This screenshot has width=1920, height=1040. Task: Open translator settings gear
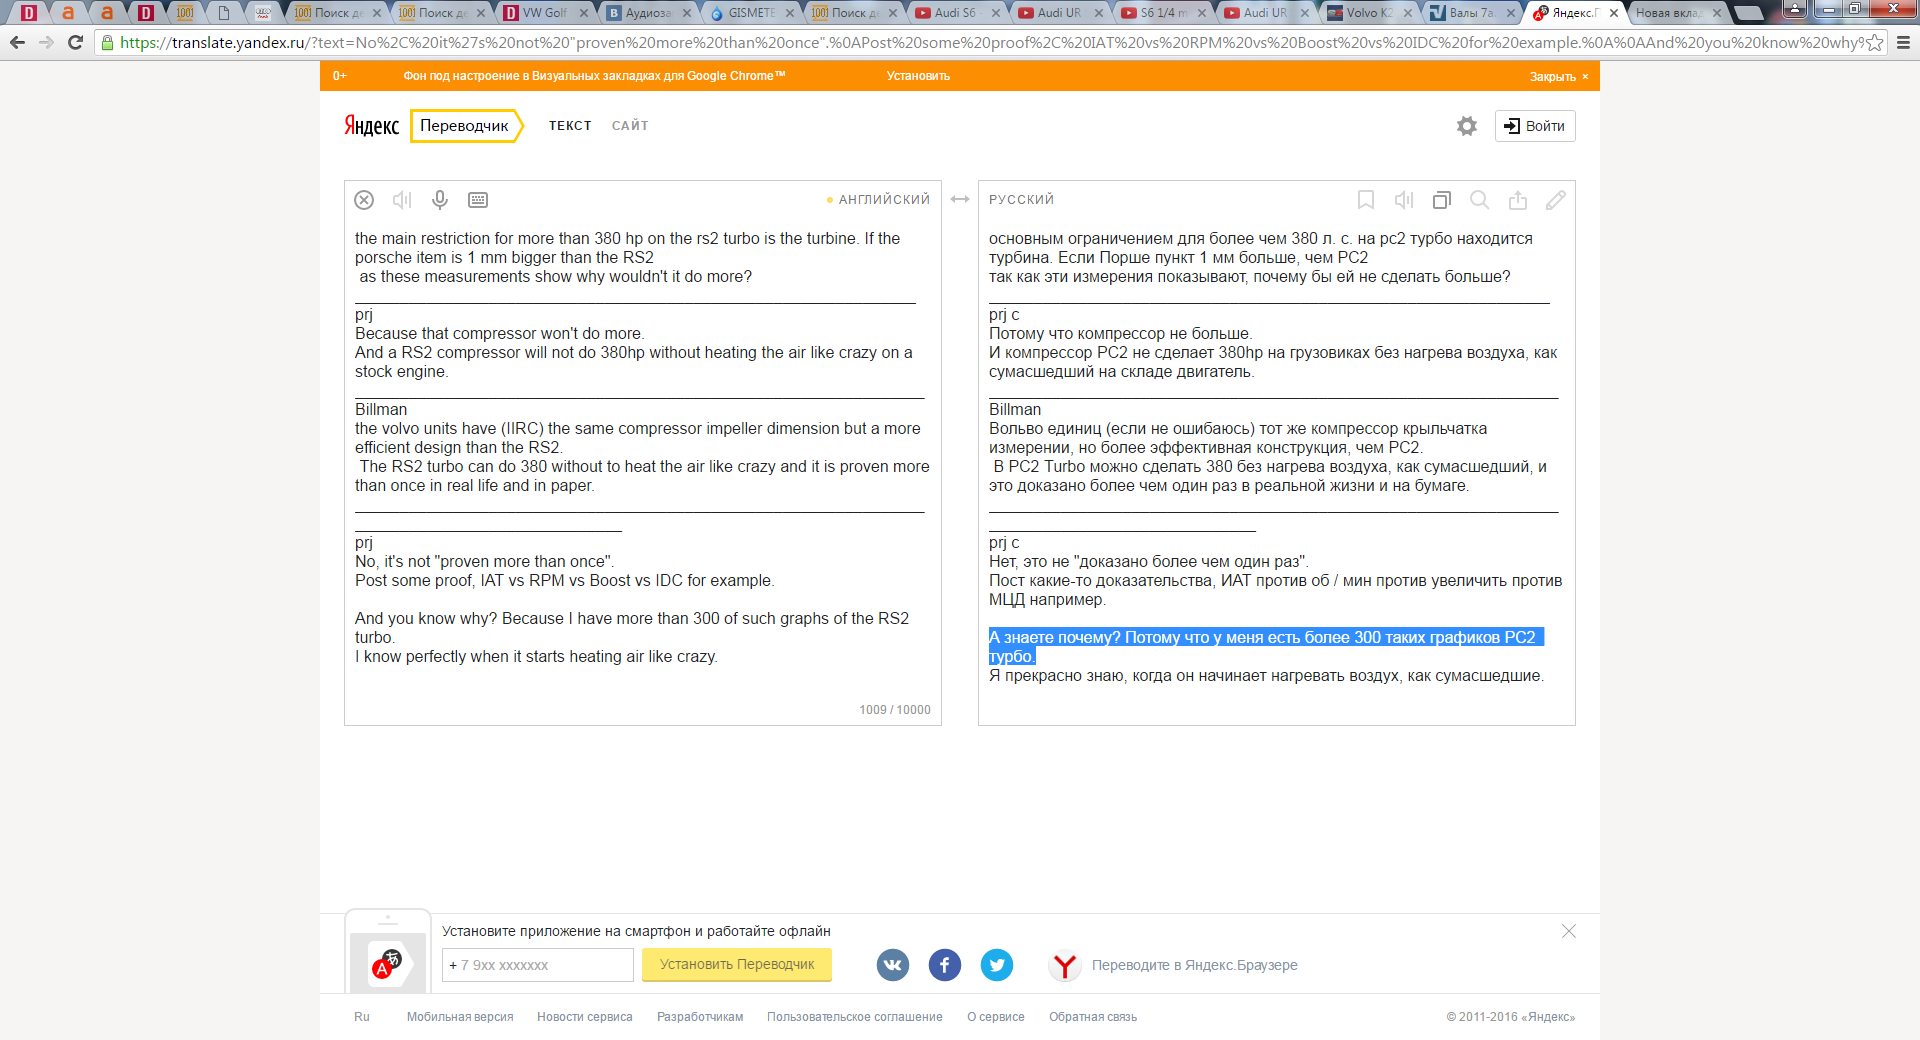click(1466, 126)
